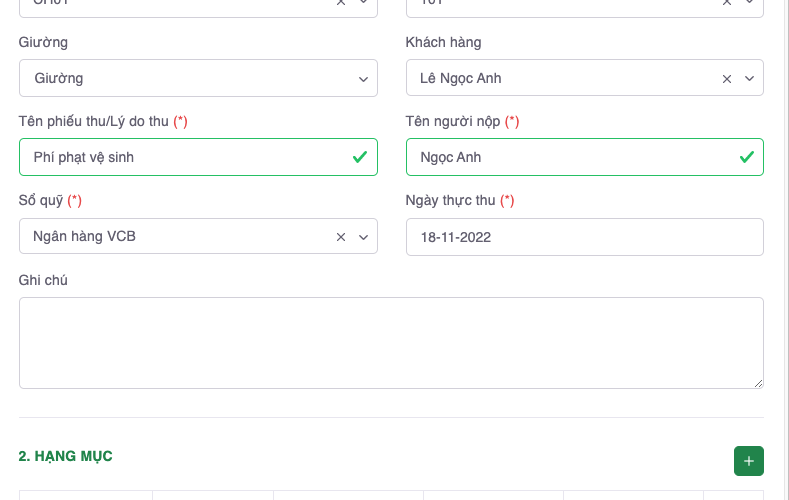This screenshot has width=789, height=500.
Task: Open the Ngày thực thu date field
Action: (584, 237)
